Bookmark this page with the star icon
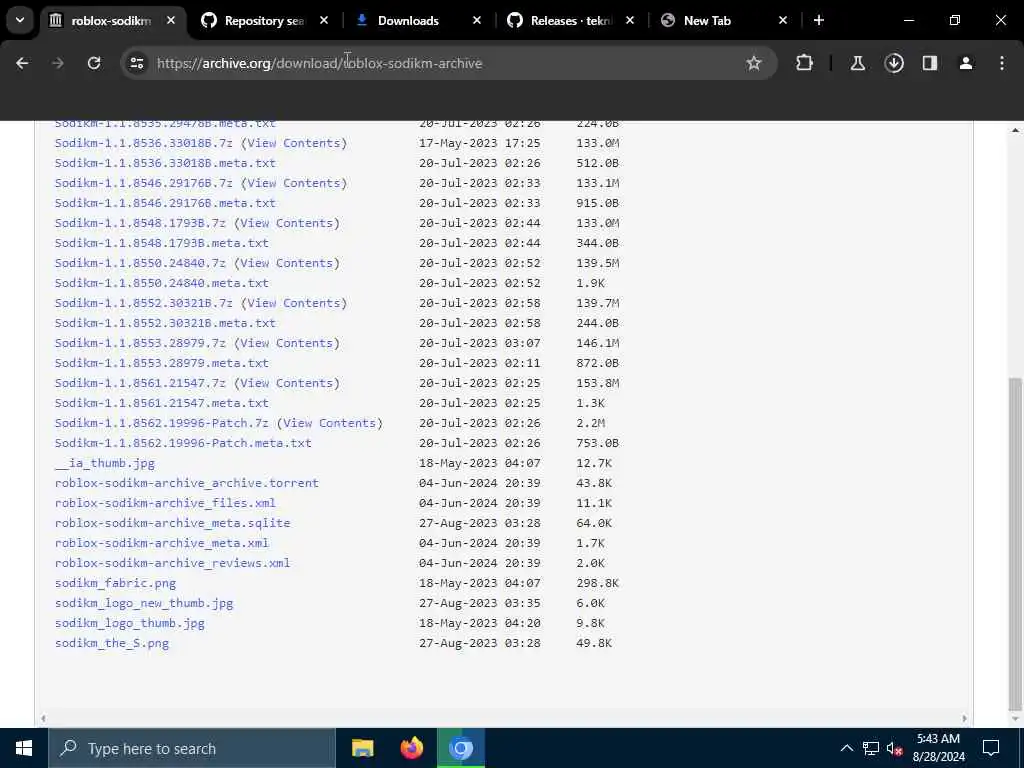The height and width of the screenshot is (768, 1024). (754, 63)
